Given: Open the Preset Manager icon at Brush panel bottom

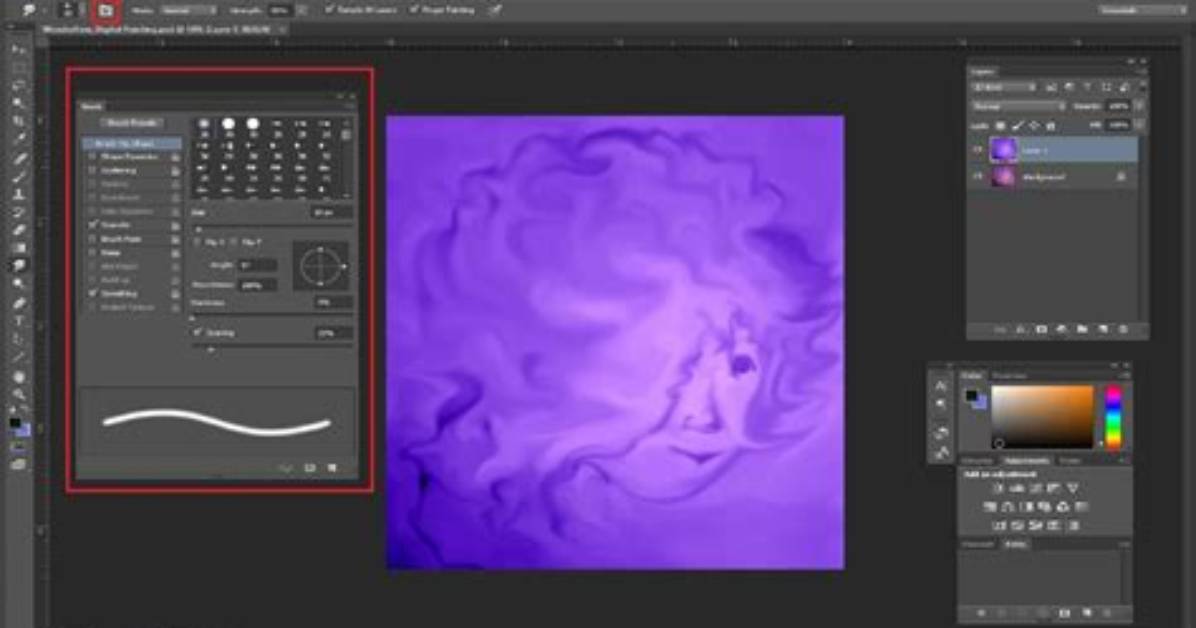Looking at the screenshot, I should 310,468.
